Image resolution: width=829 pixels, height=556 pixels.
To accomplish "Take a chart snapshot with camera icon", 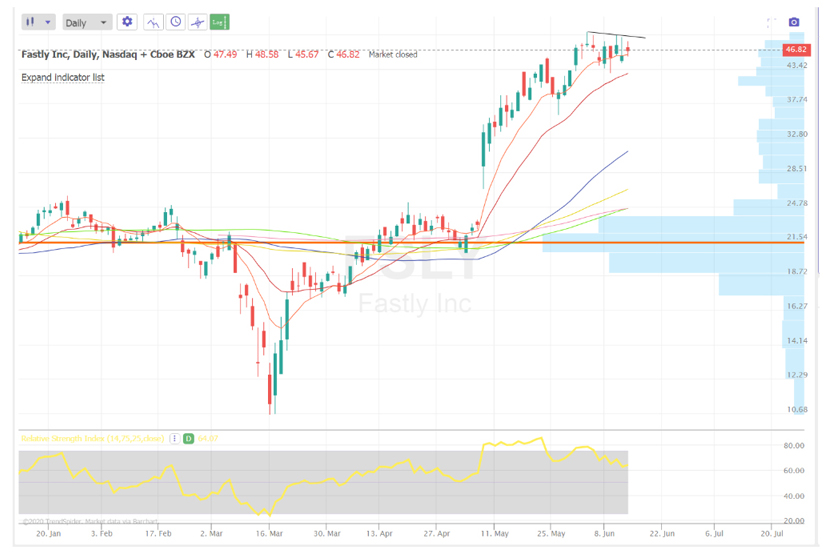I will point(794,22).
